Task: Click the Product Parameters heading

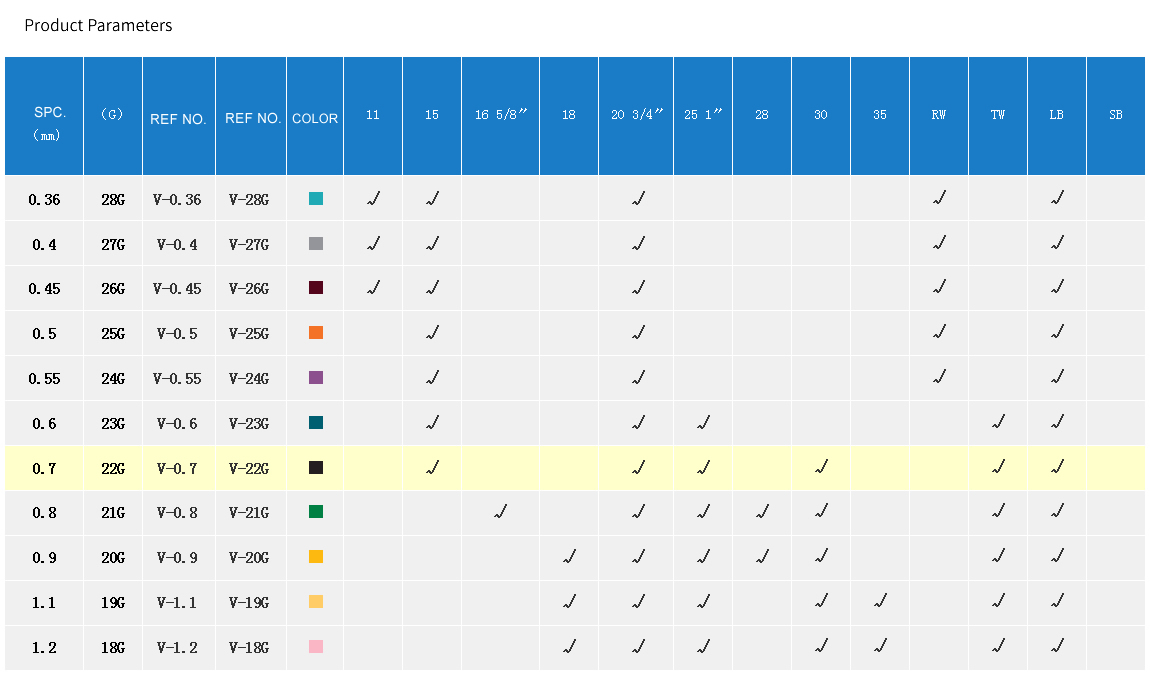Action: [x=98, y=26]
